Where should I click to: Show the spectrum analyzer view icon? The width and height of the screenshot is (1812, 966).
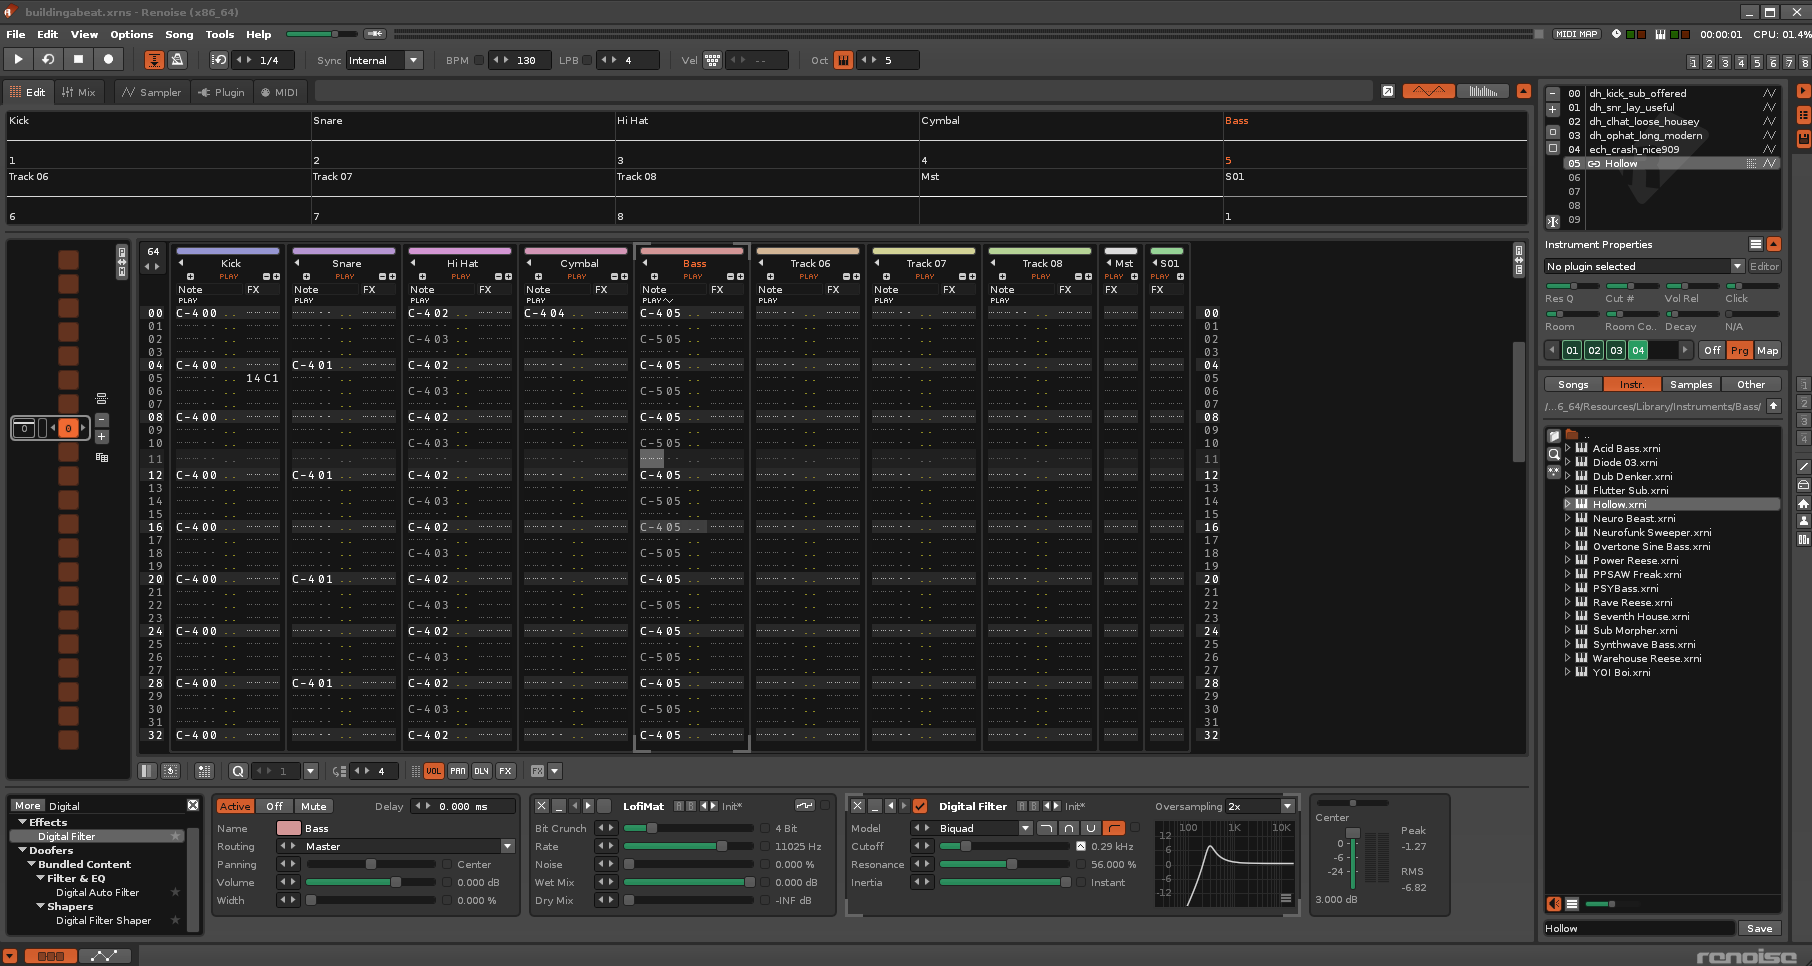click(x=1483, y=91)
